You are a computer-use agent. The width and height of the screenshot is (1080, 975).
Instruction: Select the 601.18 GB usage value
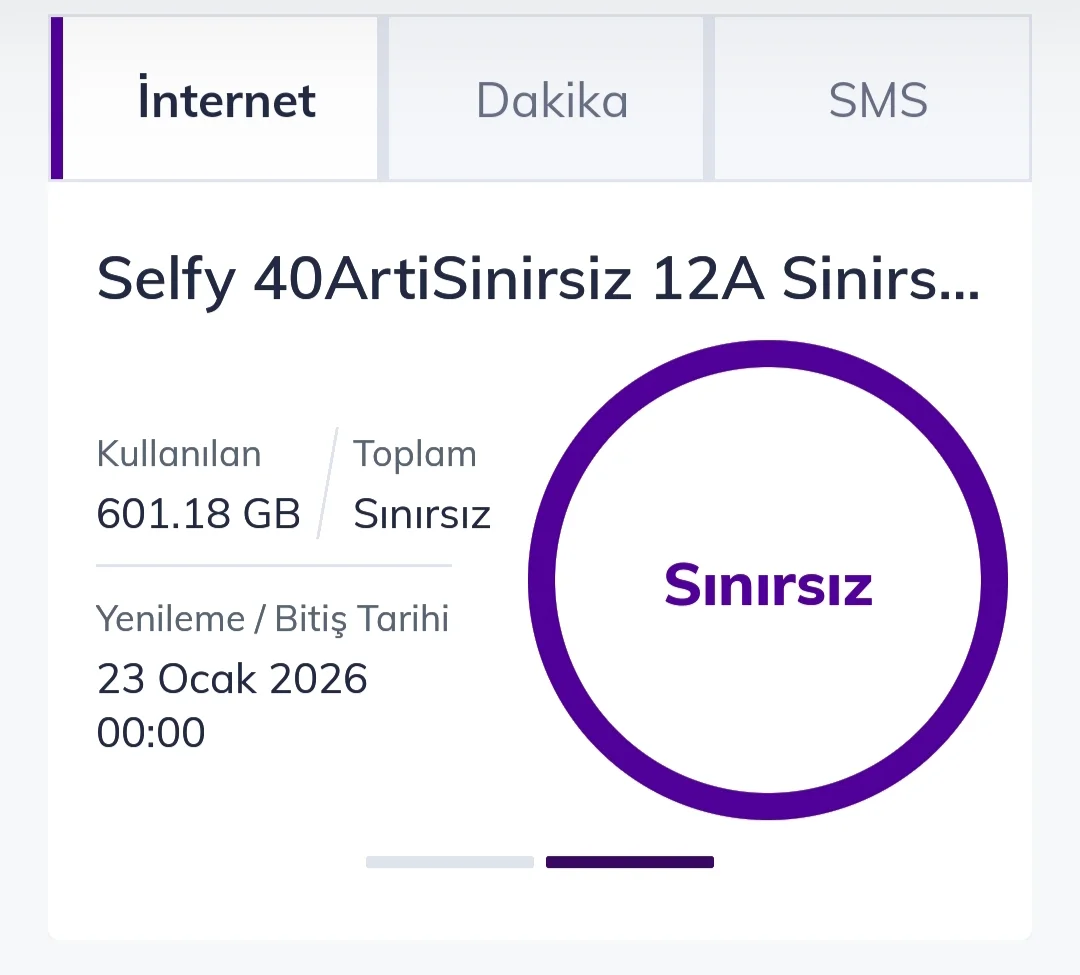[x=199, y=514]
